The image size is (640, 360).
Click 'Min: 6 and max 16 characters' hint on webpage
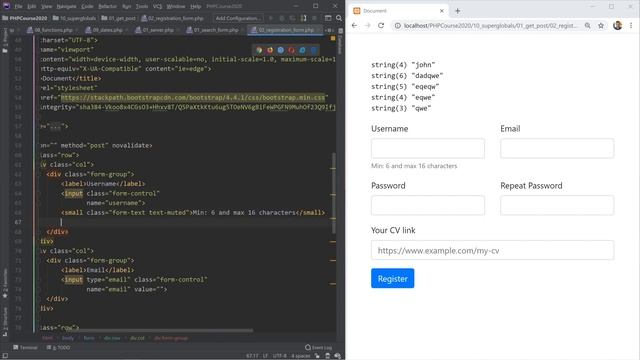[414, 166]
